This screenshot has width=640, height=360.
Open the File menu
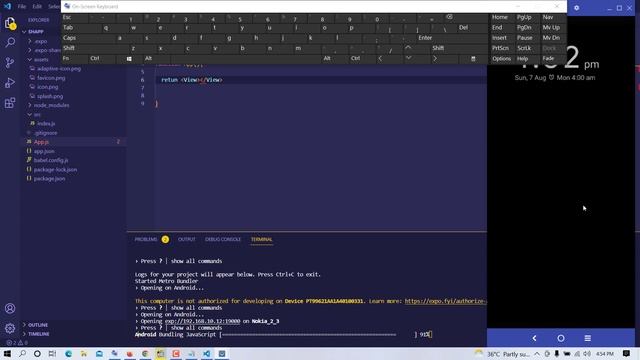[22, 7]
